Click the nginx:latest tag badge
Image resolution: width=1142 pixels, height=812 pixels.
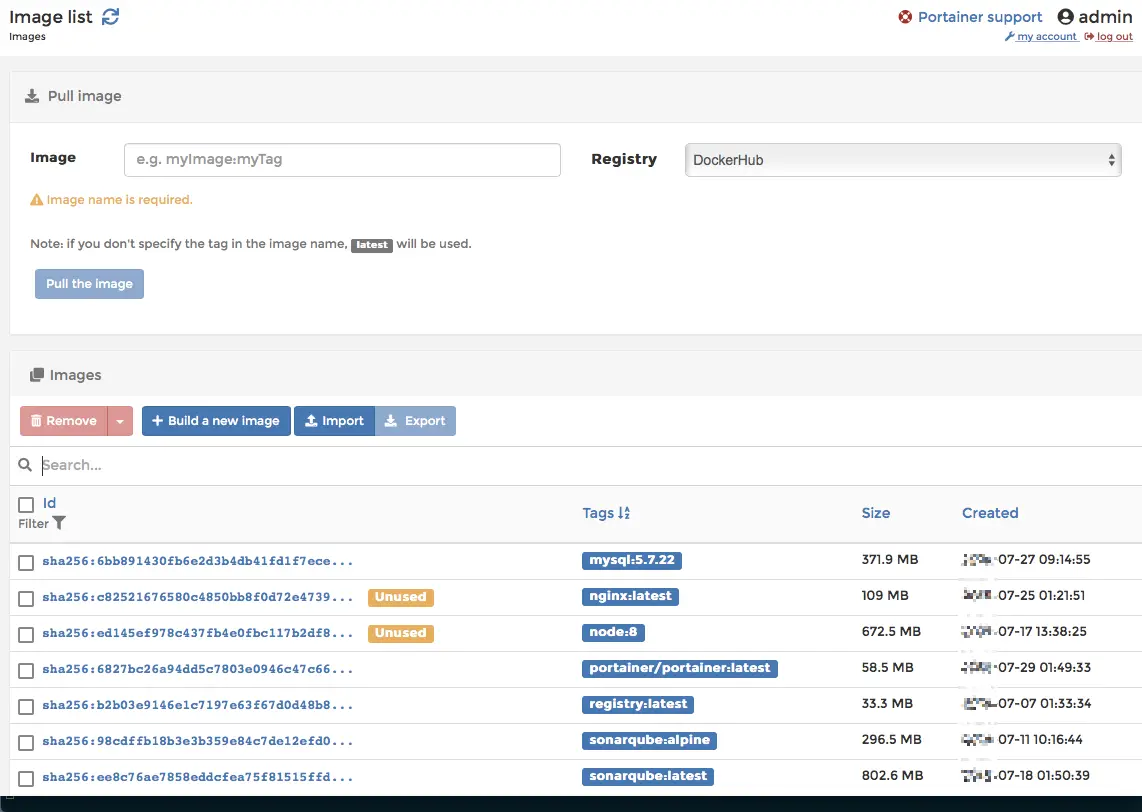click(x=630, y=596)
